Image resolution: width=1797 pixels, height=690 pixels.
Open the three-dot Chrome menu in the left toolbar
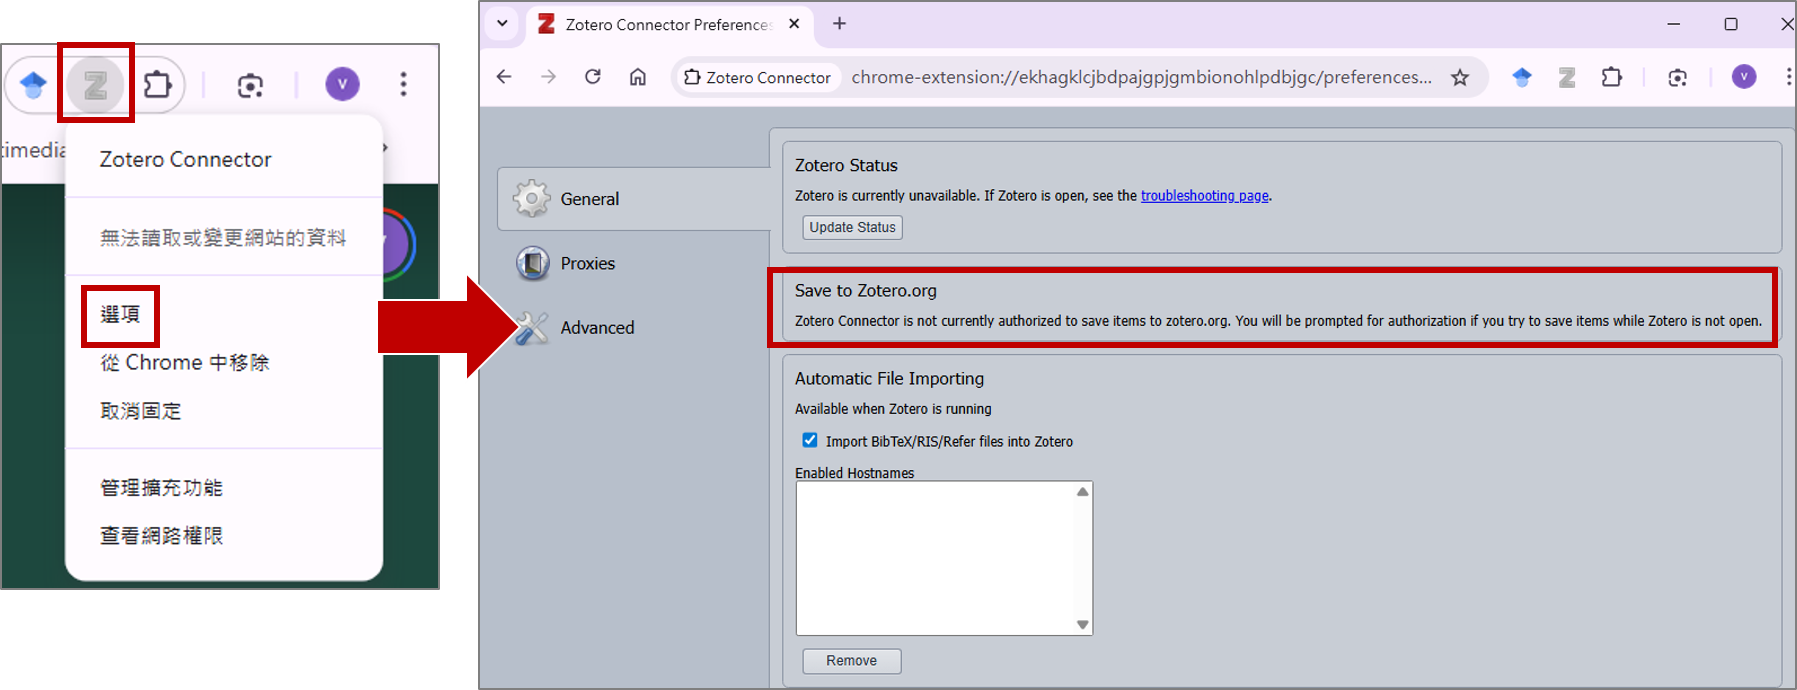tap(403, 84)
